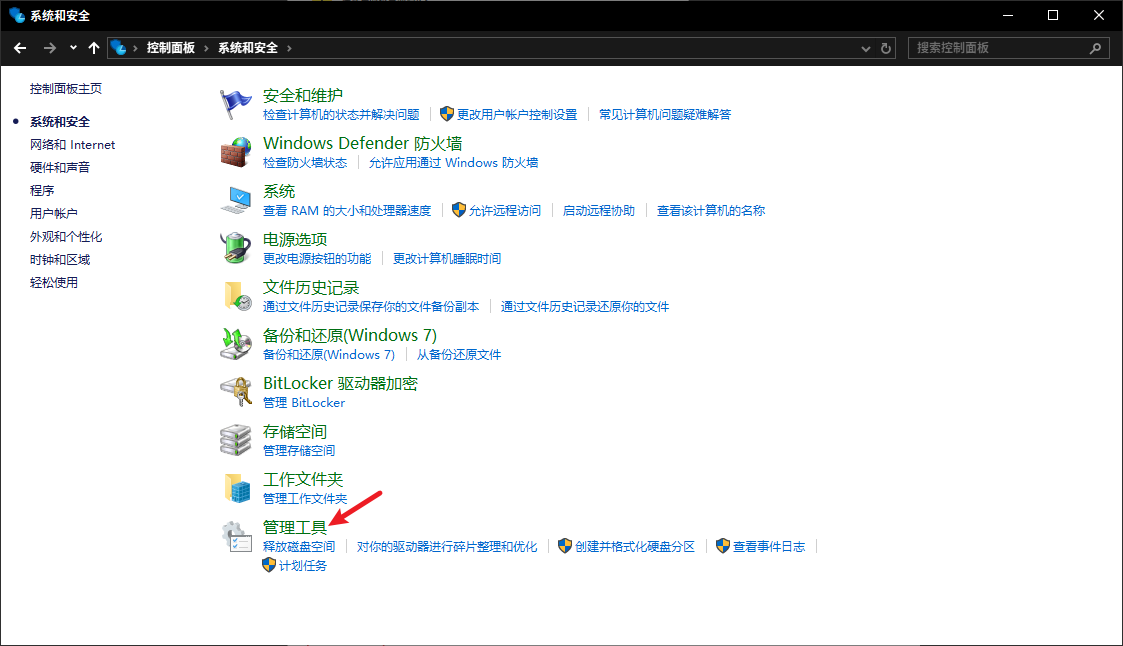This screenshot has width=1123, height=646.
Task: Open 备份和还原(Windows 7) heading
Action: coord(350,335)
